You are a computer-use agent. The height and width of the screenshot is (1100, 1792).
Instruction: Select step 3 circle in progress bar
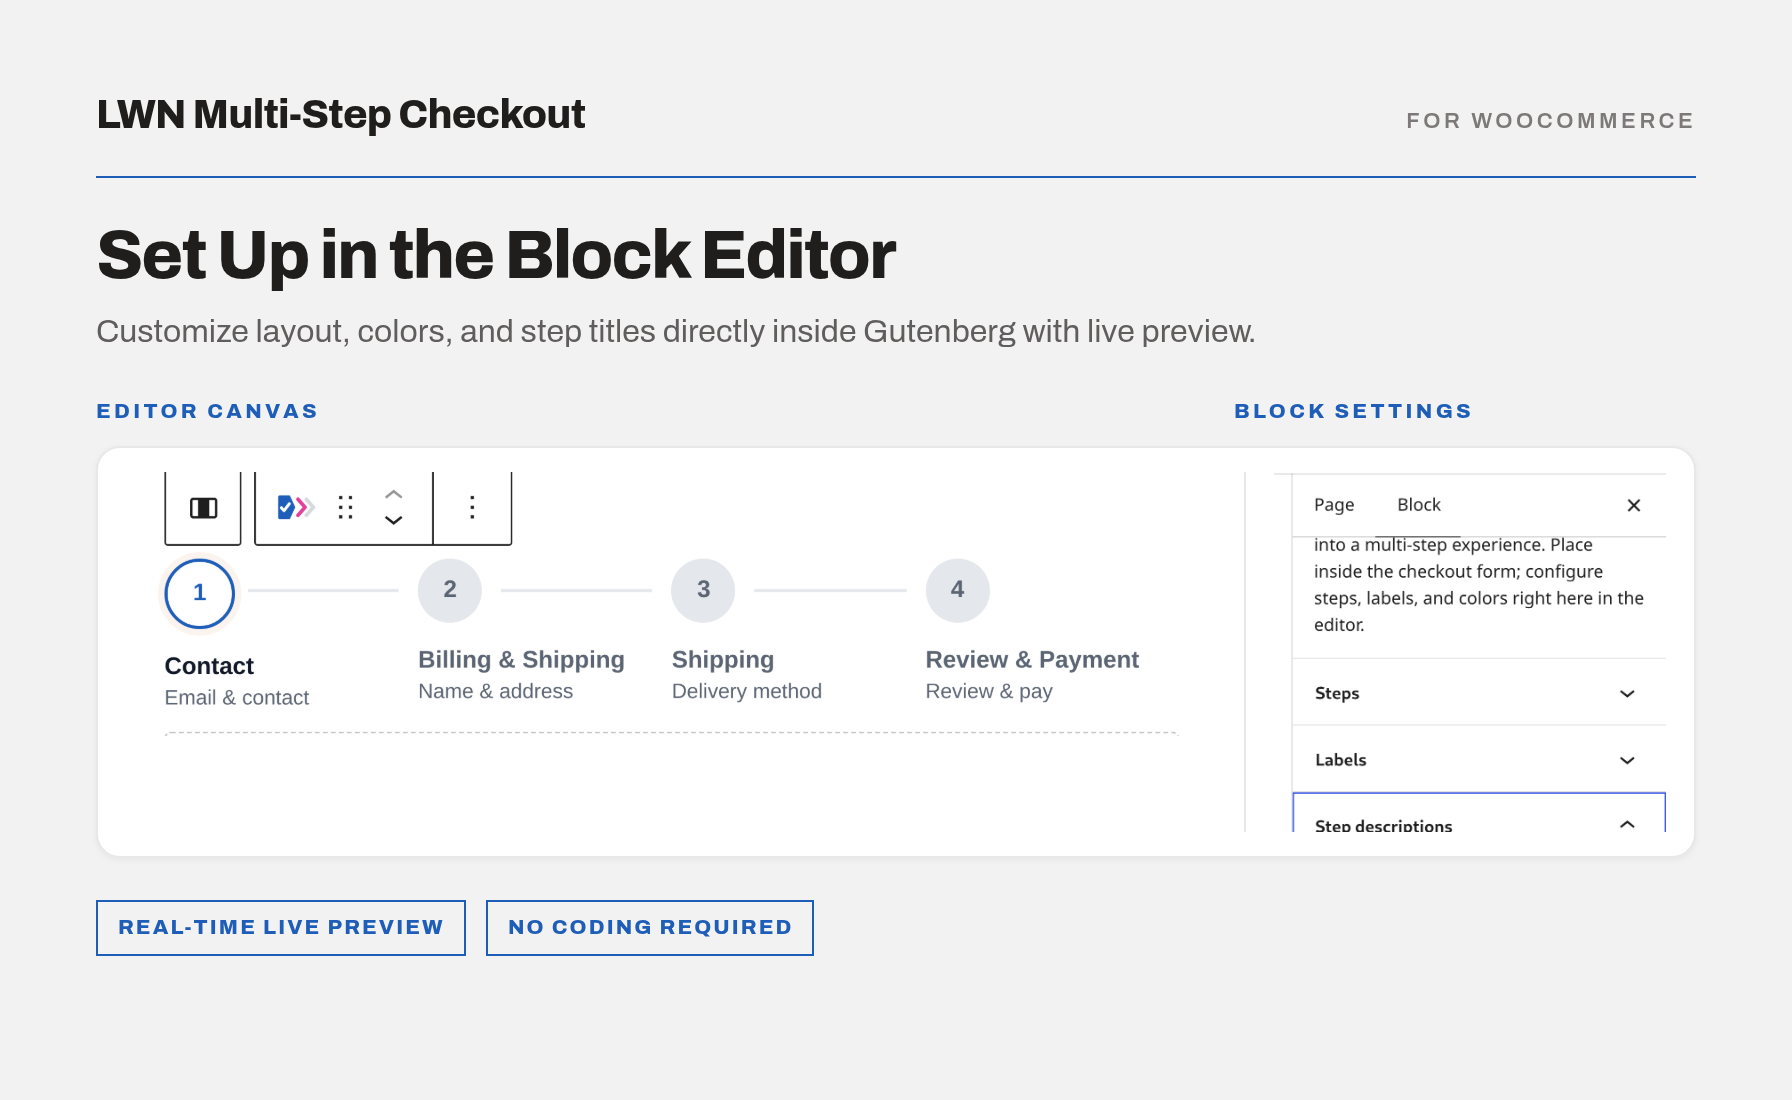click(704, 590)
